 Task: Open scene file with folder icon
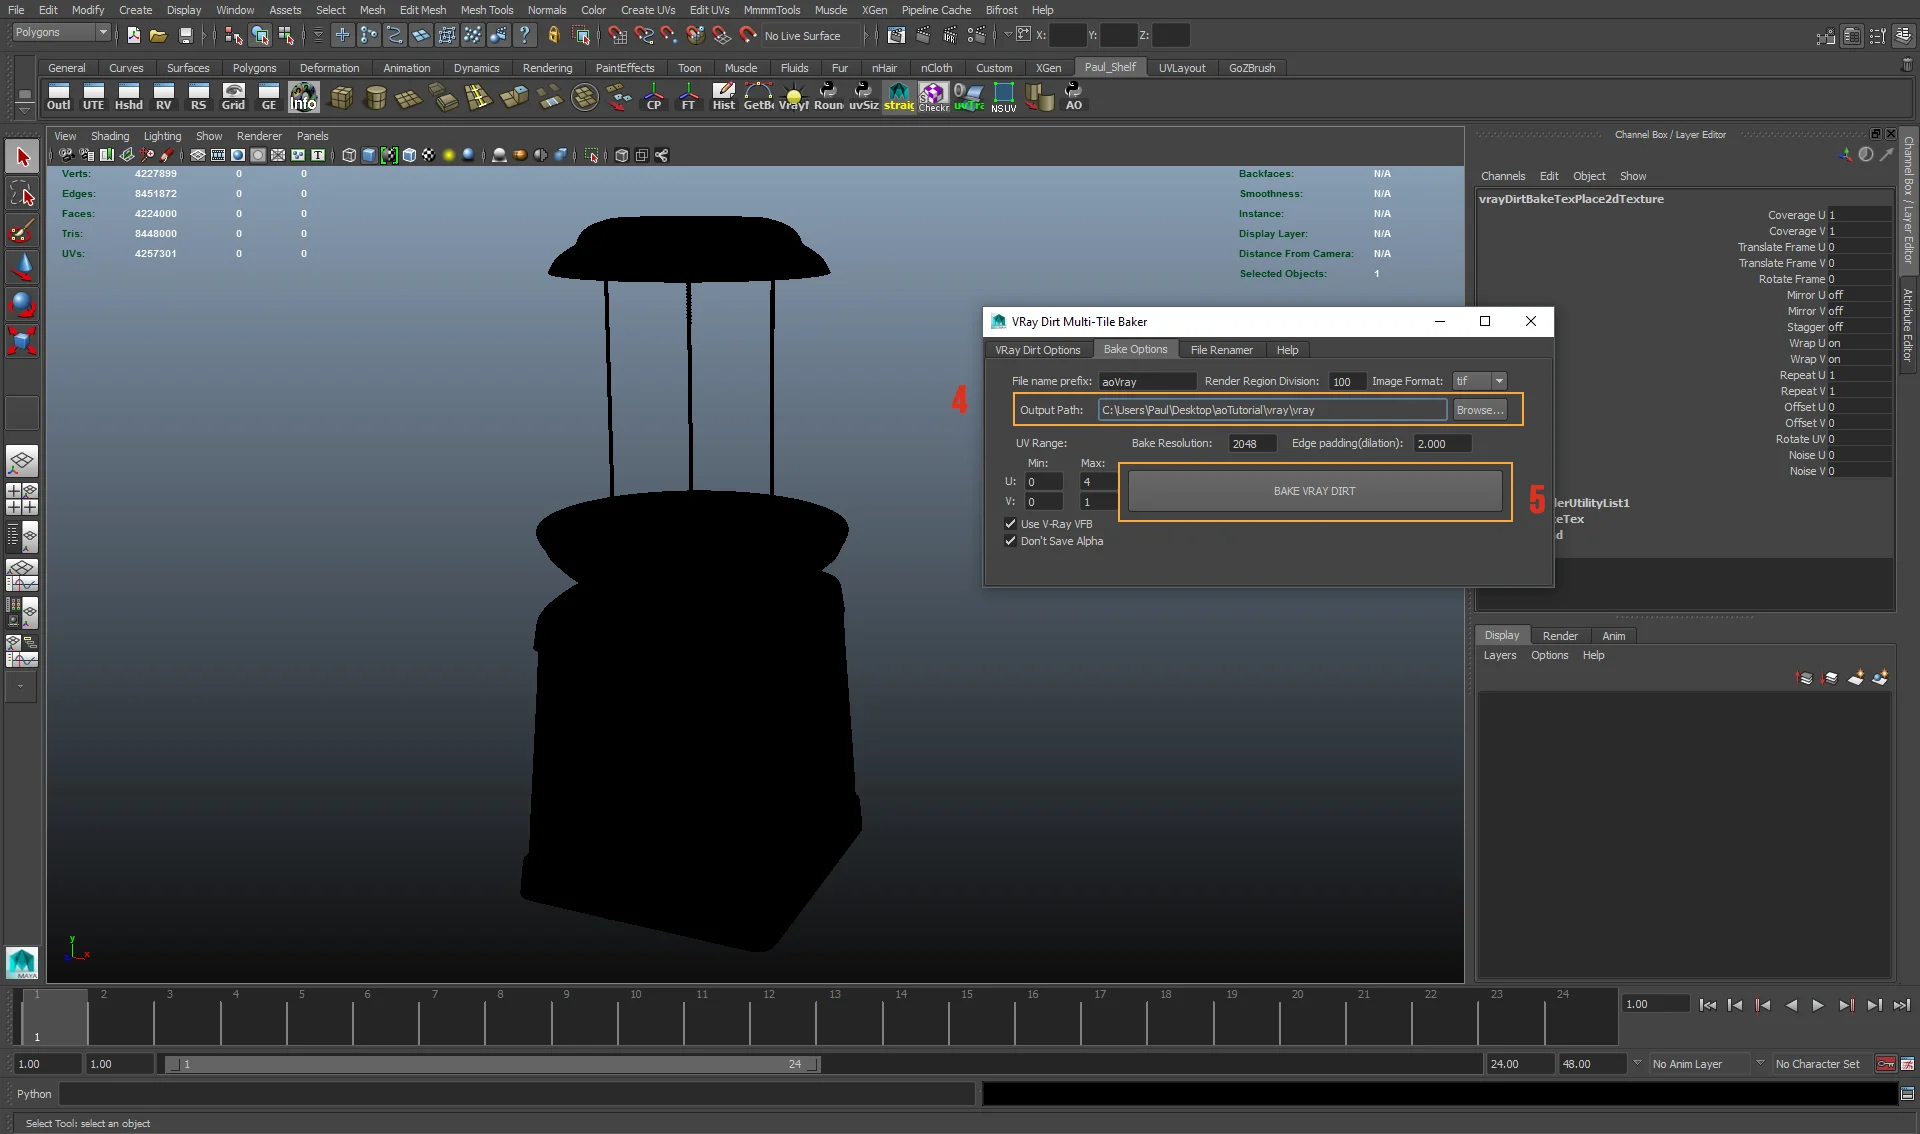pyautogui.click(x=158, y=36)
